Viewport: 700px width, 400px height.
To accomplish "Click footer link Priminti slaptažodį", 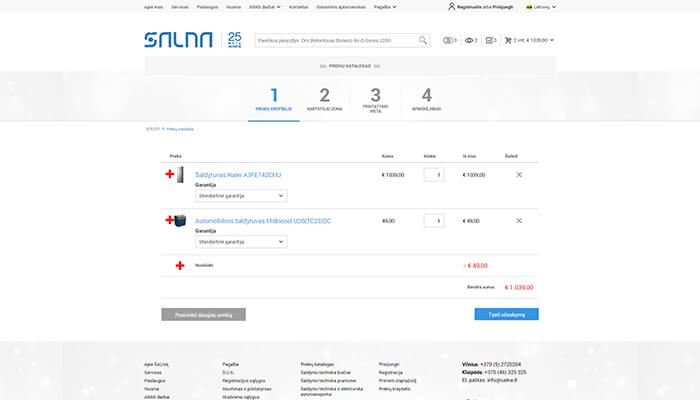I will coord(397,381).
